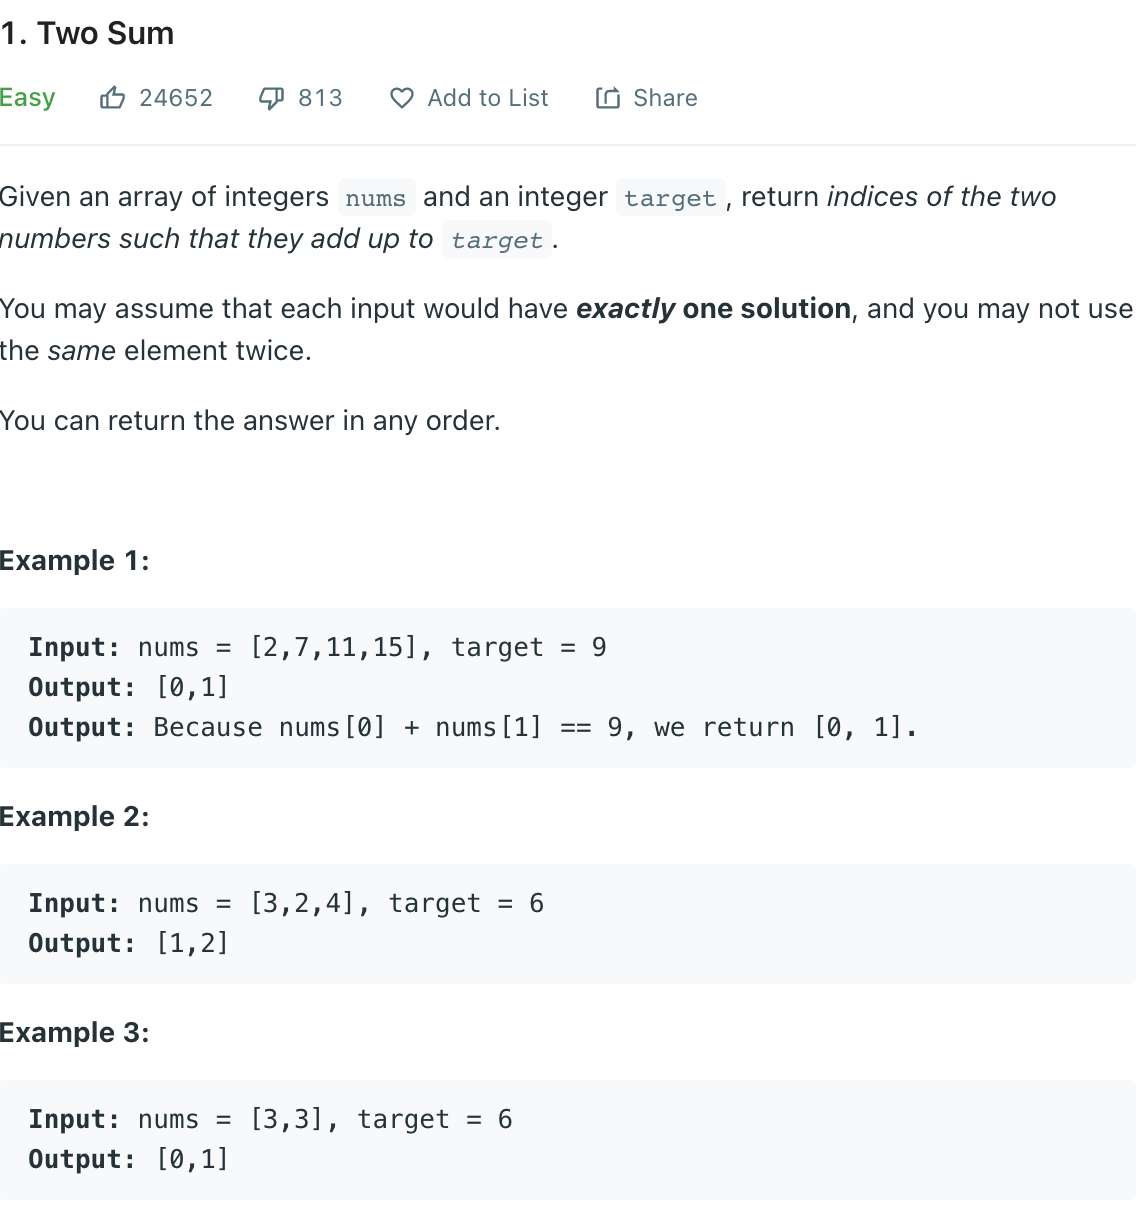Click the thumbs-down dislike icon
The height and width of the screenshot is (1206, 1148).
[271, 98]
